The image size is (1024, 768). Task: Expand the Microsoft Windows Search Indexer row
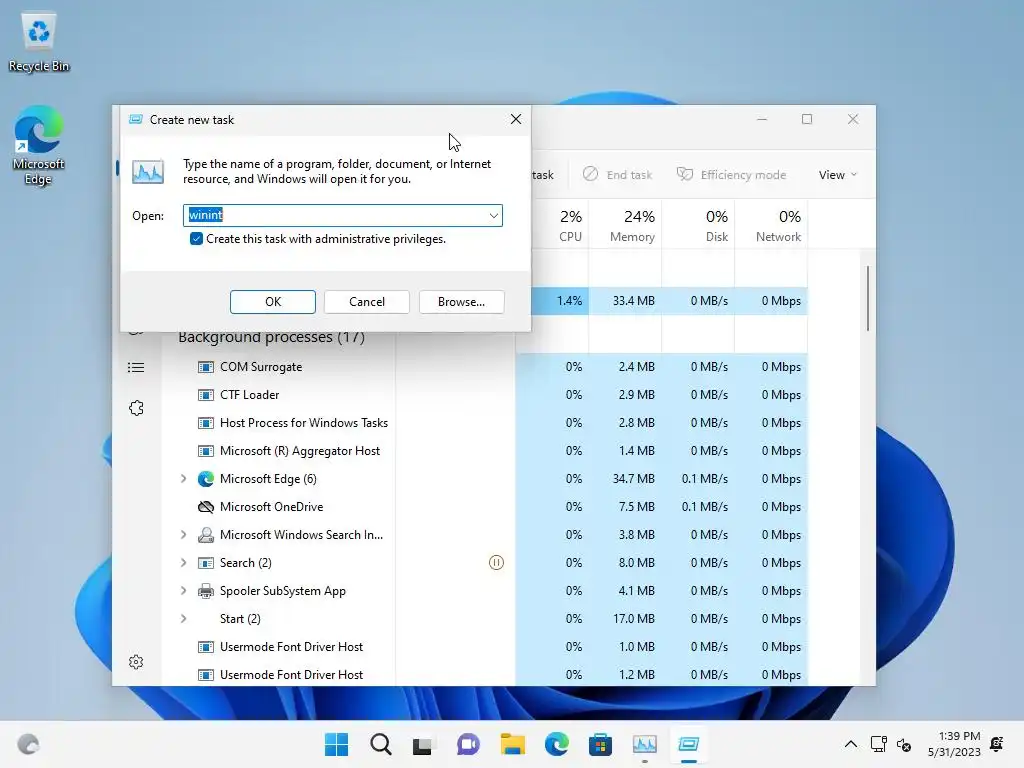pyautogui.click(x=184, y=535)
